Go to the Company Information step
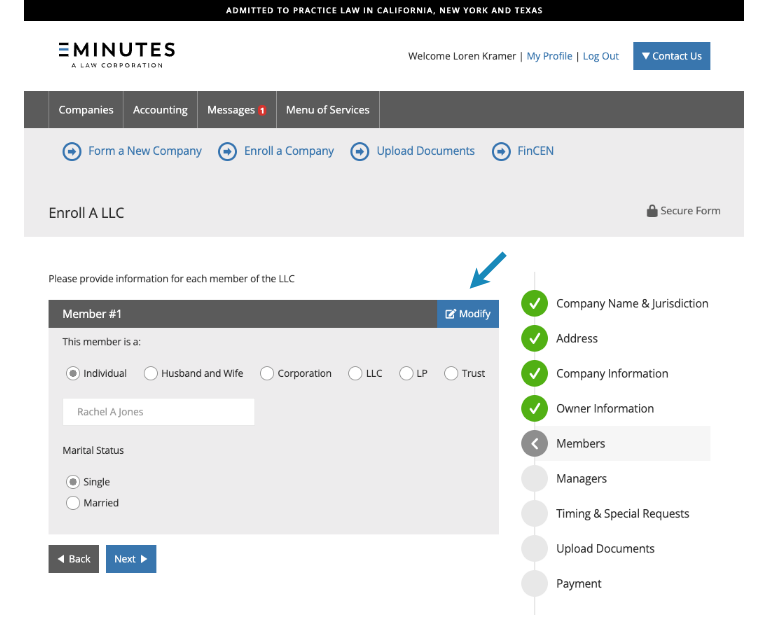The width and height of the screenshot is (768, 643). click(x=612, y=374)
